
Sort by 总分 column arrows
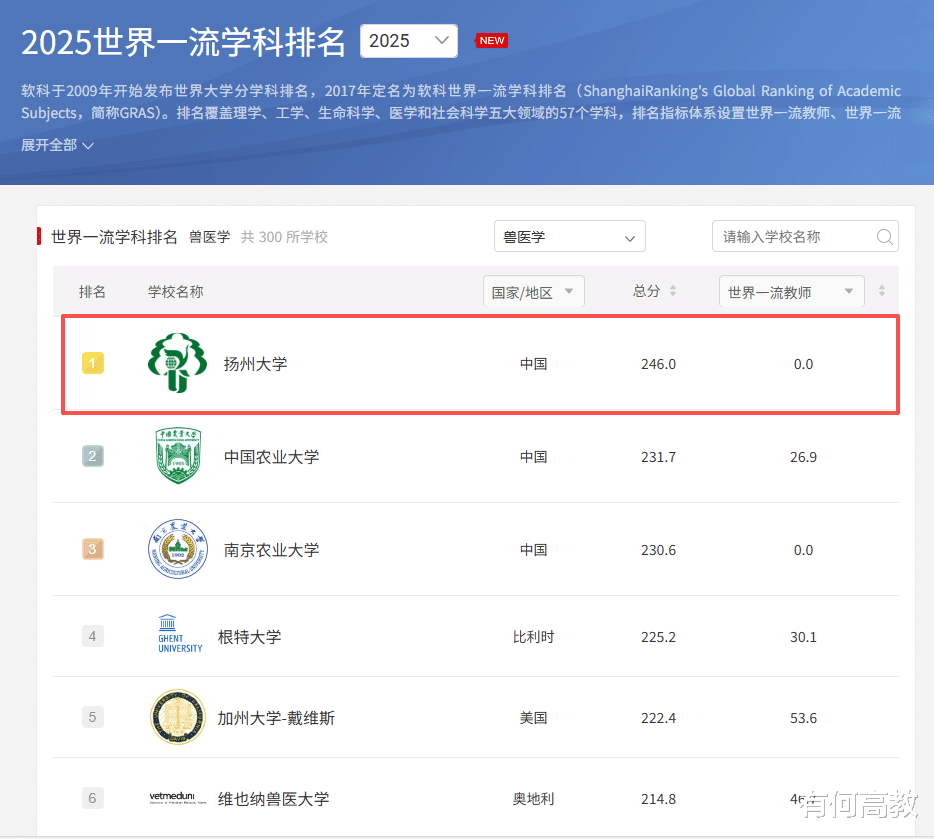click(x=673, y=291)
